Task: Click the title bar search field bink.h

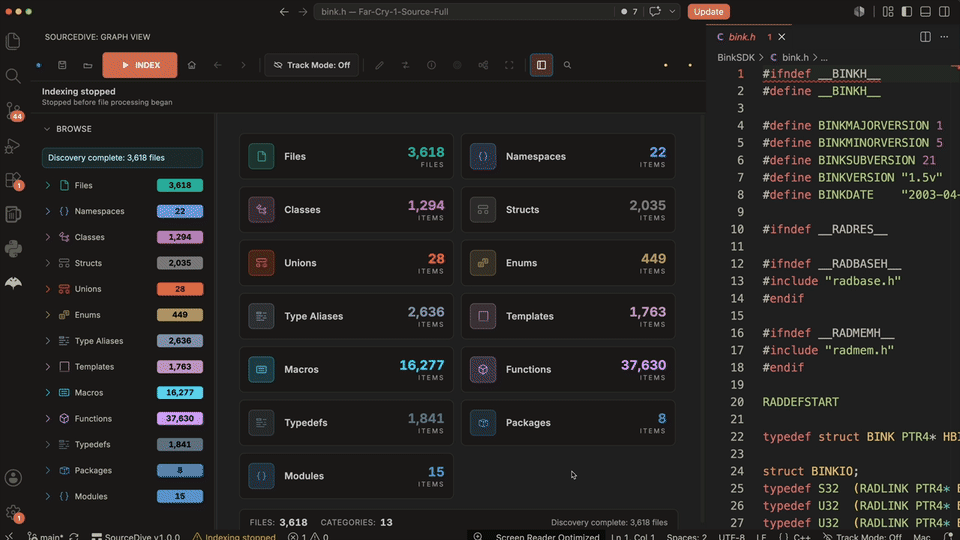Action: click(x=464, y=12)
